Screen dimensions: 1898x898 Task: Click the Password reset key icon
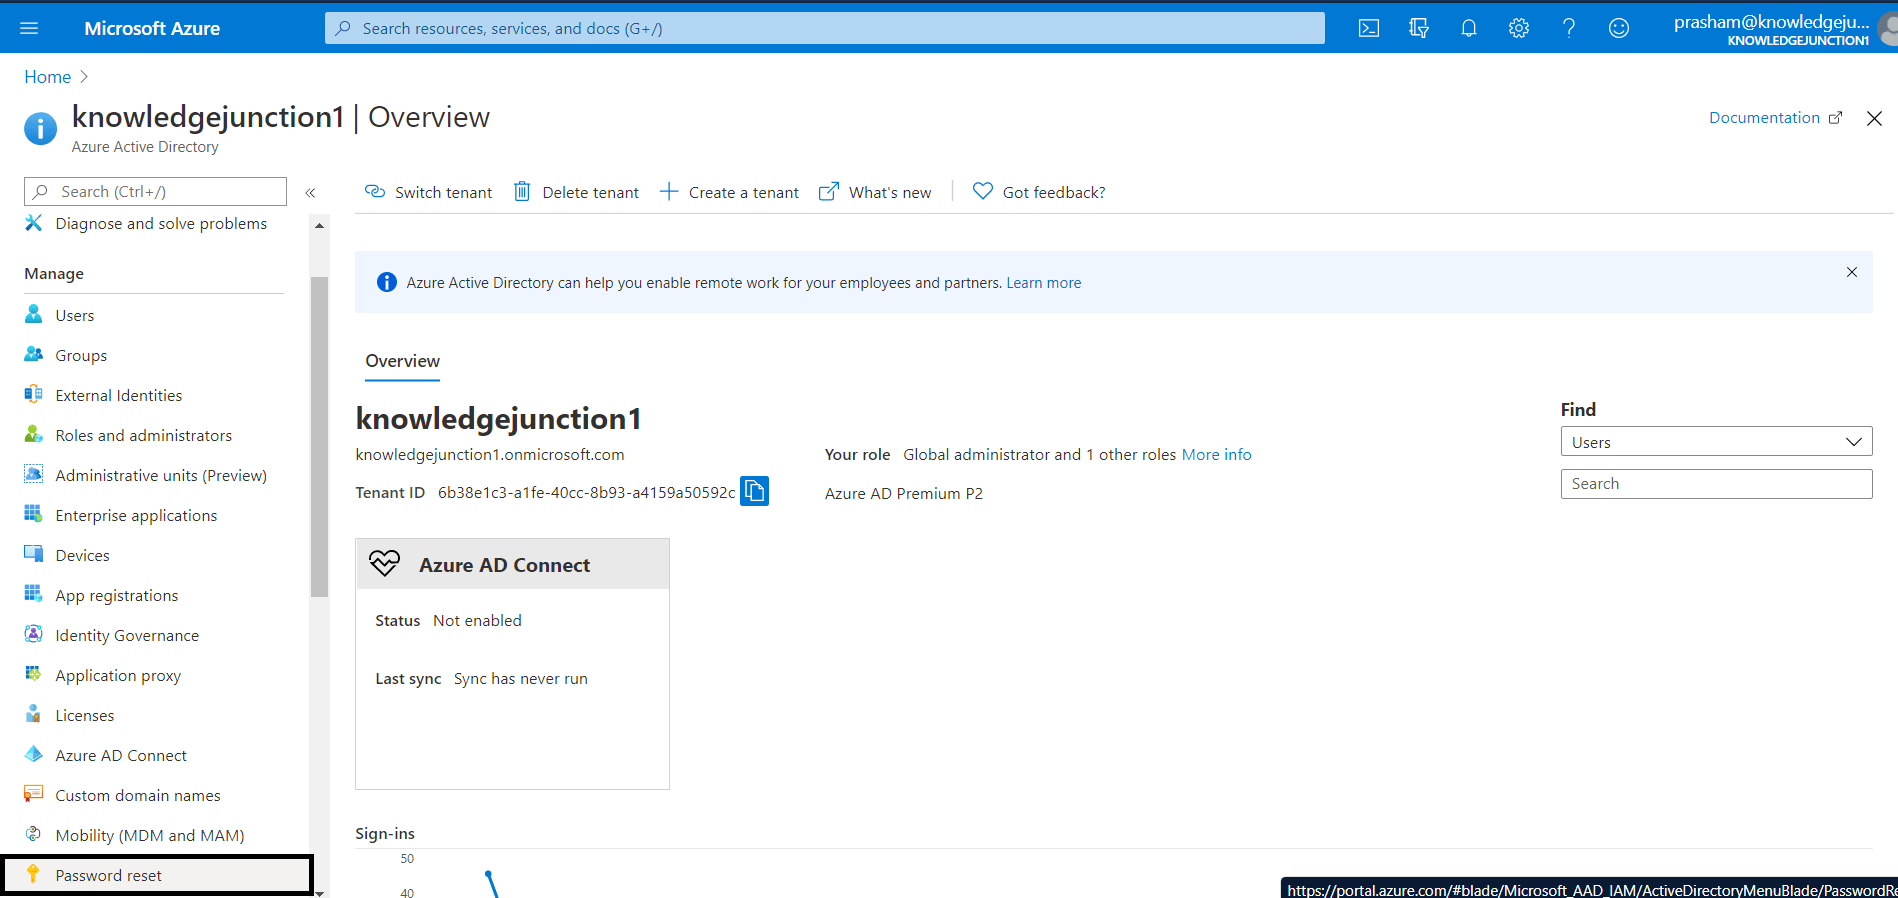pos(33,874)
